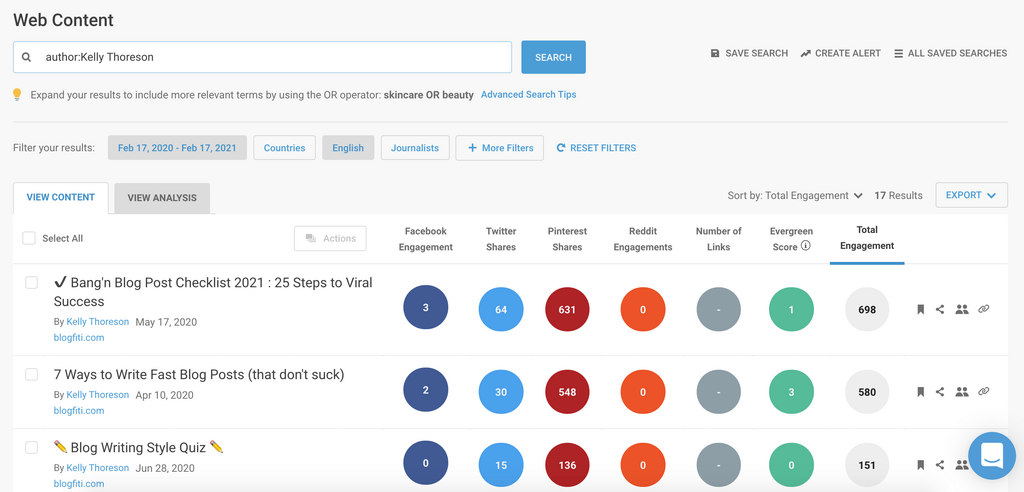The width and height of the screenshot is (1024, 492).
Task: Click into the author search input field
Action: (270, 58)
